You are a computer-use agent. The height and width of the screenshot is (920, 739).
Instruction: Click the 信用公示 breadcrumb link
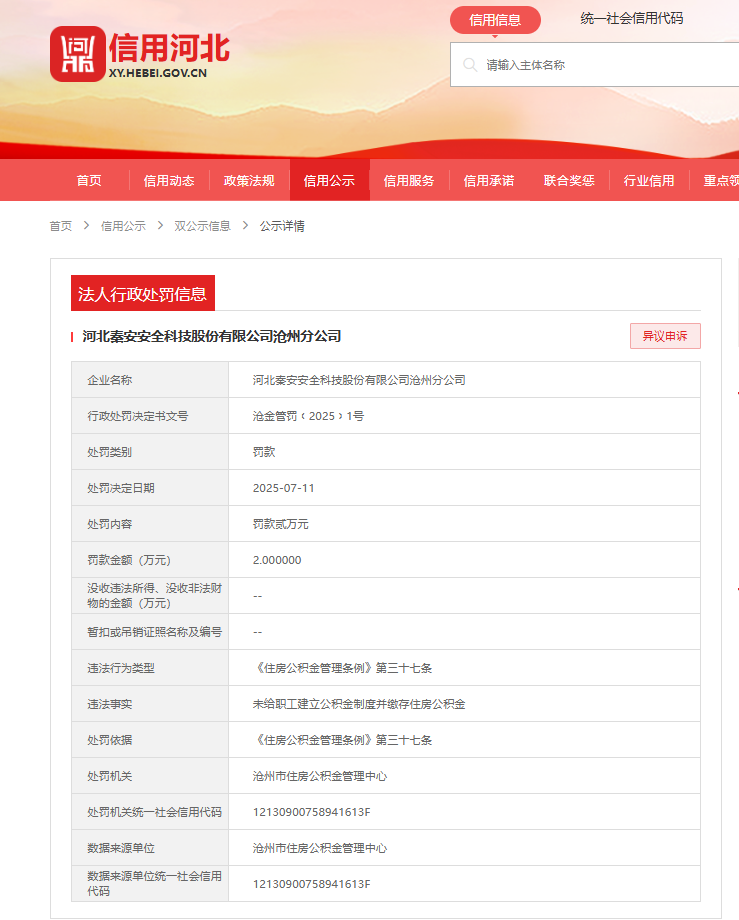point(123,226)
